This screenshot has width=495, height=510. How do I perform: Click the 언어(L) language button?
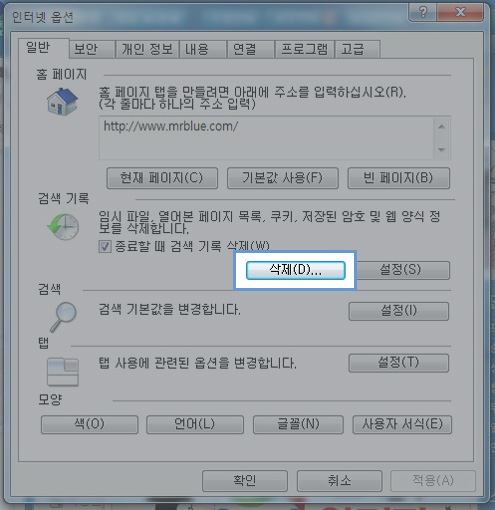[195, 424]
